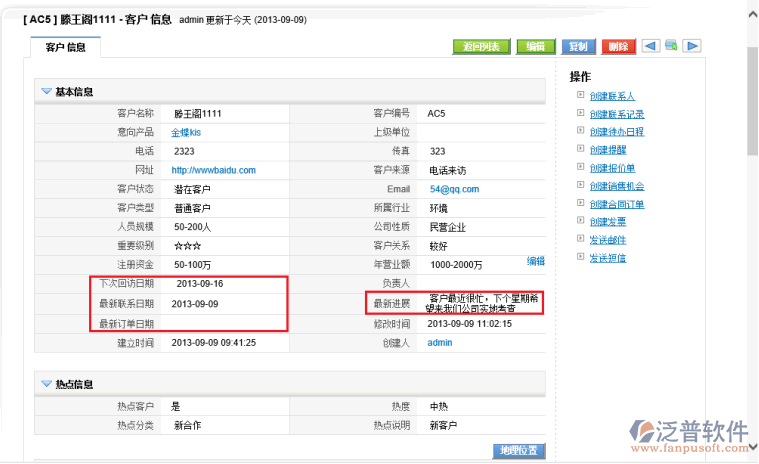The image size is (759, 464).
Task: Collapse the 热点信息 section
Action: pyautogui.click(x=46, y=383)
